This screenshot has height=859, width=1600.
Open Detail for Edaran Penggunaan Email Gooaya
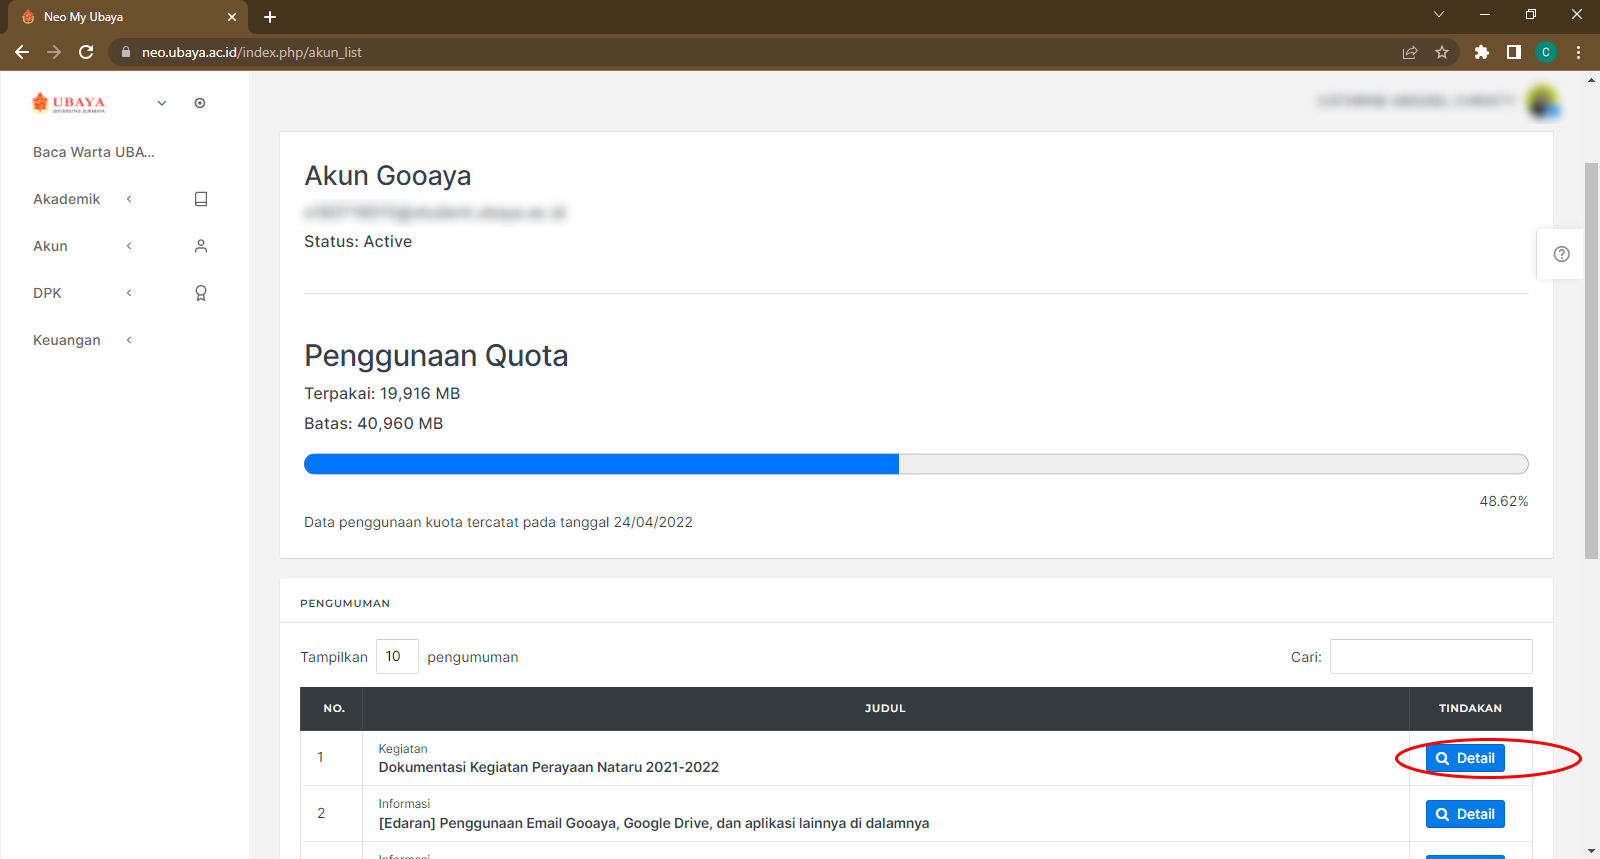[x=1465, y=814]
